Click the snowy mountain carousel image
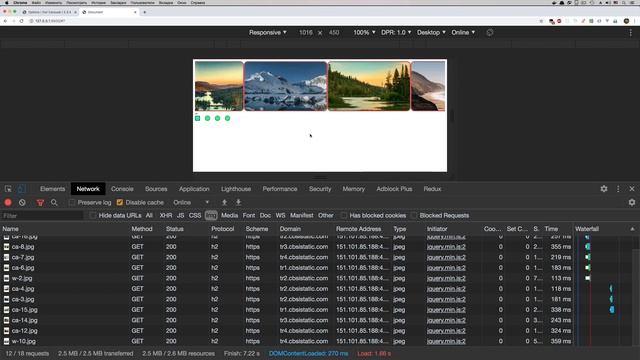640x360 pixels. 285,86
